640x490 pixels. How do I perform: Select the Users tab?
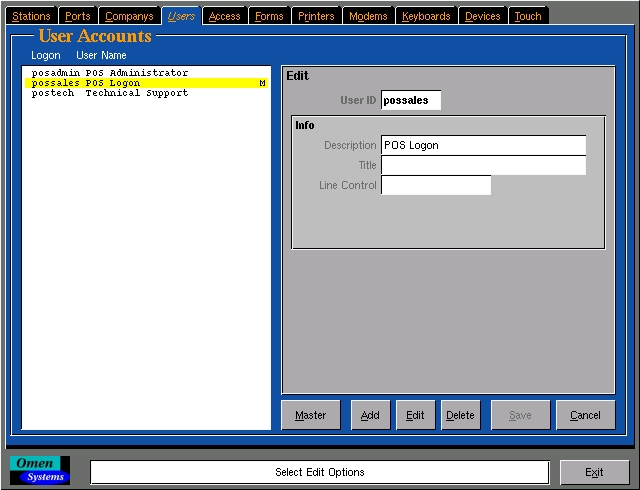pyautogui.click(x=181, y=16)
